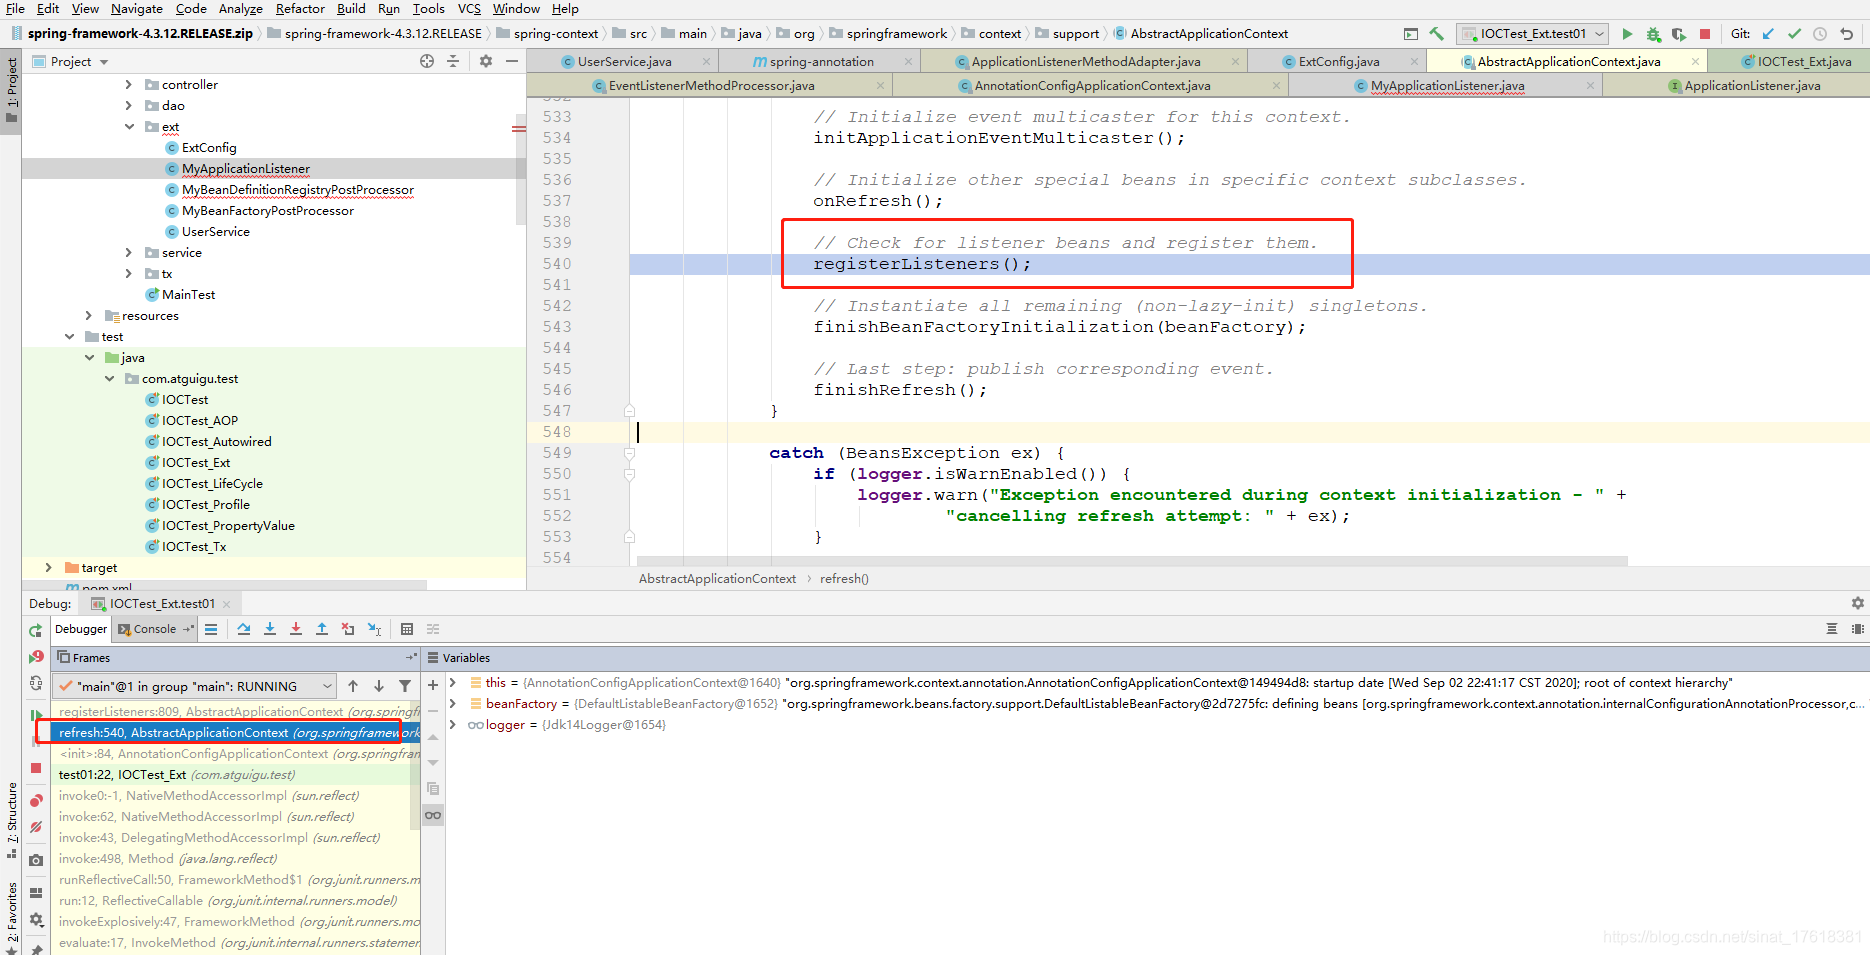Commit changes with the Git checkmark icon
Image resolution: width=1870 pixels, height=955 pixels.
click(x=1794, y=34)
